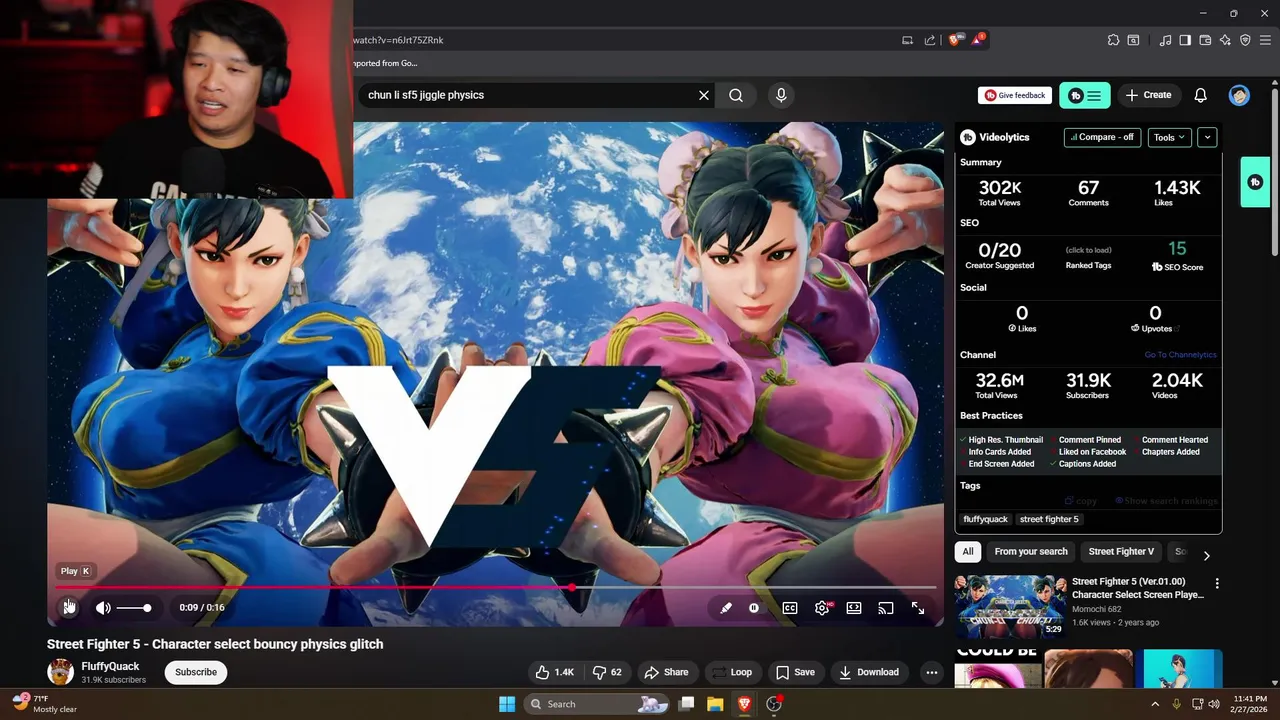
Task: Open the pencil annotation tool in the player
Action: point(726,608)
